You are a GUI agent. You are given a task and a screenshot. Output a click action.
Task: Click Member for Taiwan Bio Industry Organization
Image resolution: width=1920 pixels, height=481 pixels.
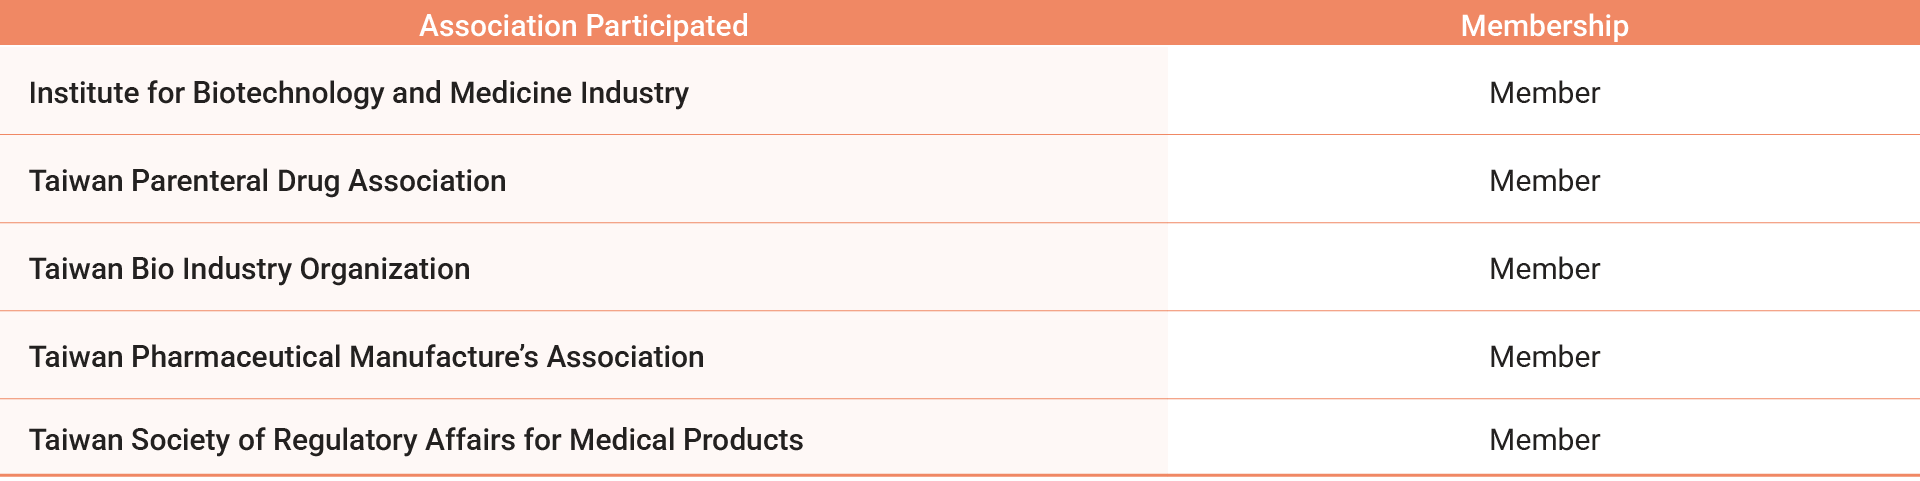(x=1544, y=269)
